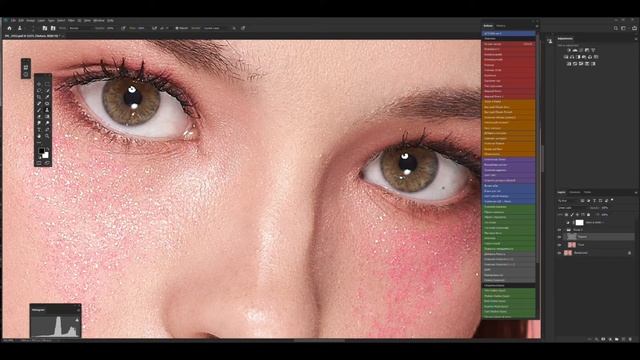Viewport: 640px width, 360px height.
Task: Enable airbrush-style build-up in options bar
Action: point(155,28)
